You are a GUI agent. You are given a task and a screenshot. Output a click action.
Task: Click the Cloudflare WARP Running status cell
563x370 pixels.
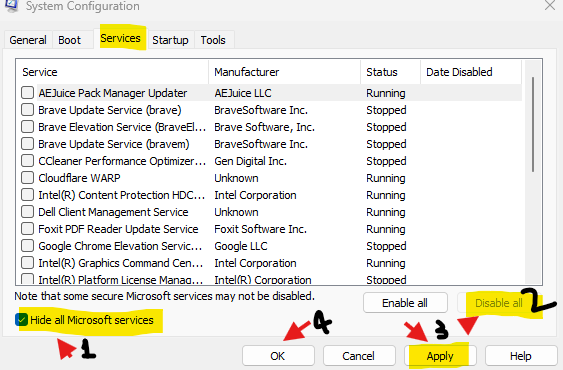click(x=386, y=178)
